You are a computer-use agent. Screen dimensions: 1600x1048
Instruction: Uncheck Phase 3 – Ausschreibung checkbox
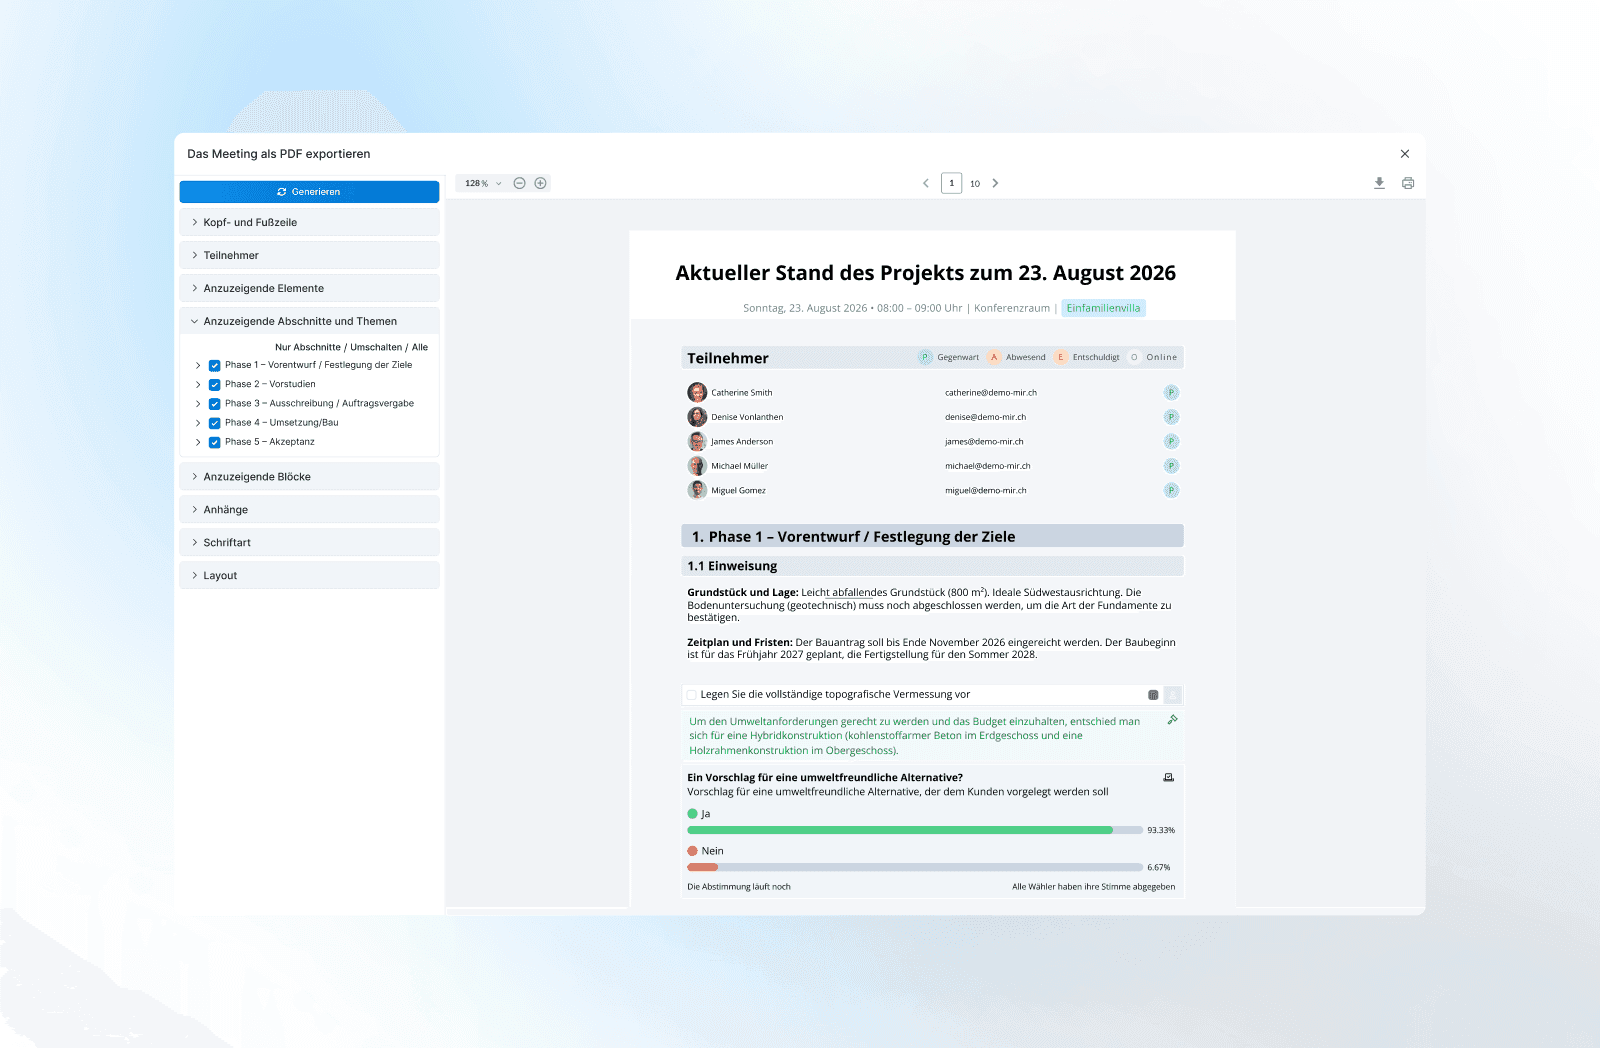tap(214, 404)
